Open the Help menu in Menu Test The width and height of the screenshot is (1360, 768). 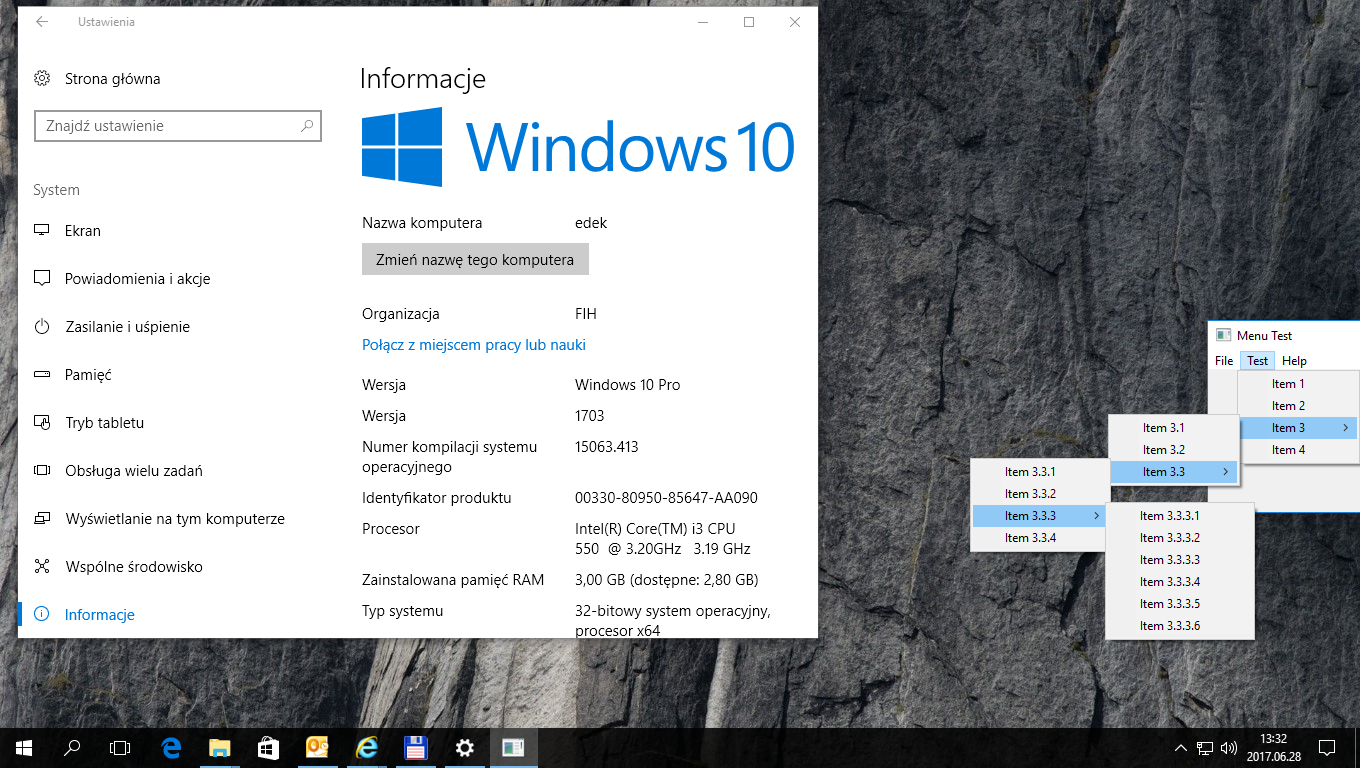pos(1294,361)
